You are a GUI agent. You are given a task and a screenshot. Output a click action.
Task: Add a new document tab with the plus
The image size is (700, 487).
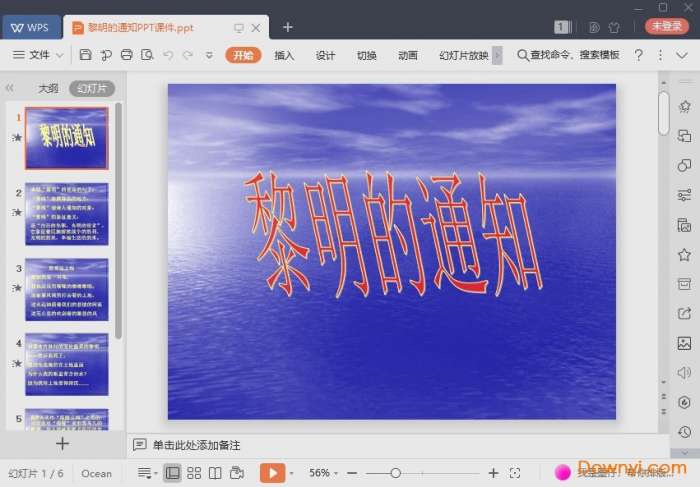point(288,27)
